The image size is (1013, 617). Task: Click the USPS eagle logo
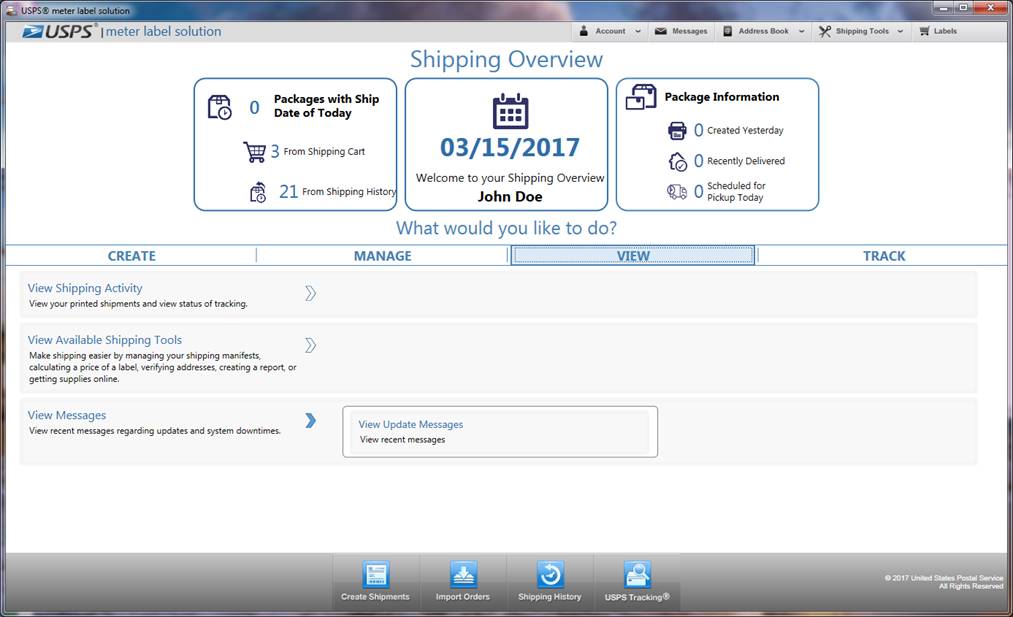click(x=32, y=32)
